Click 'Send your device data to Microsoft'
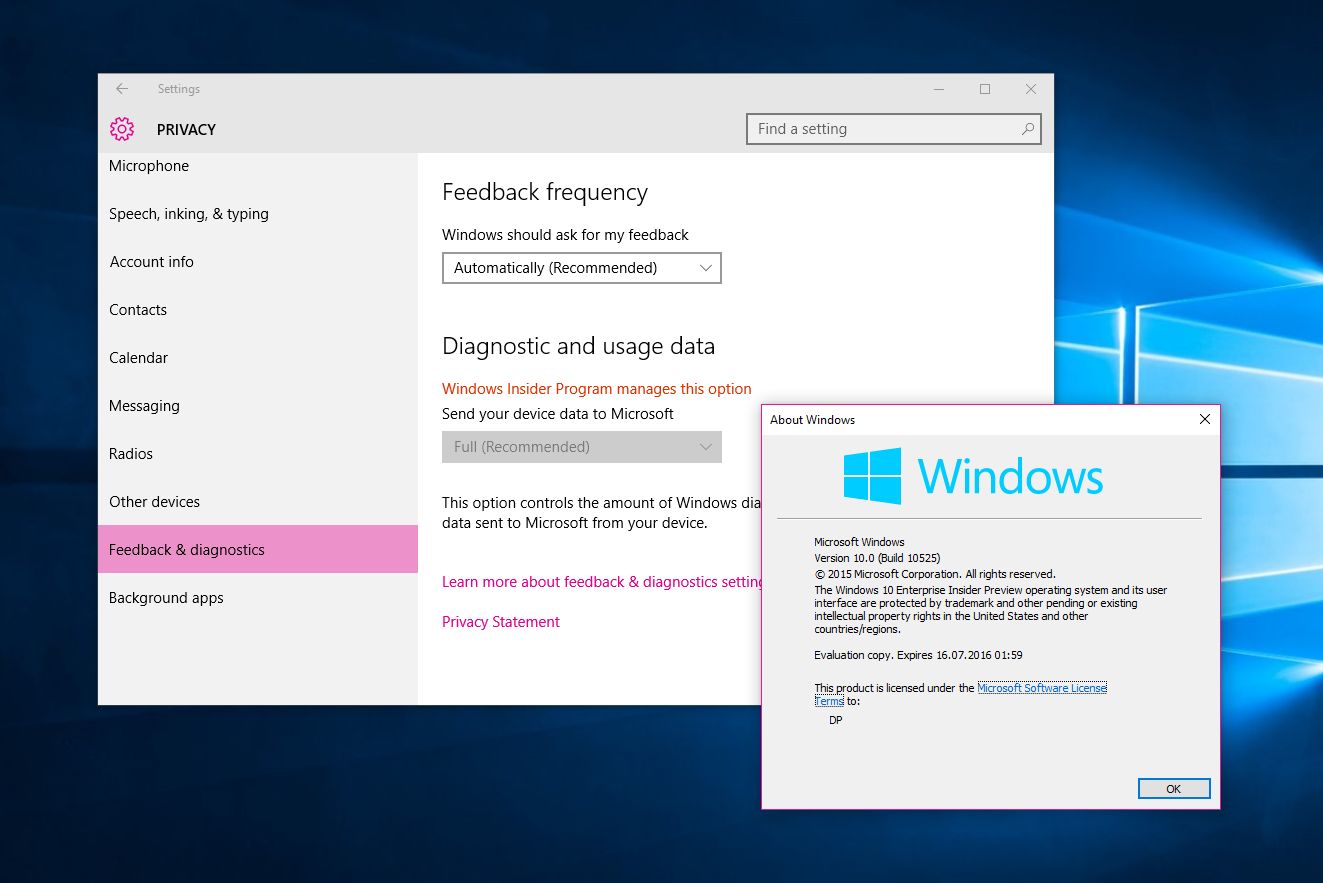The width and height of the screenshot is (1323, 883). [x=558, y=414]
